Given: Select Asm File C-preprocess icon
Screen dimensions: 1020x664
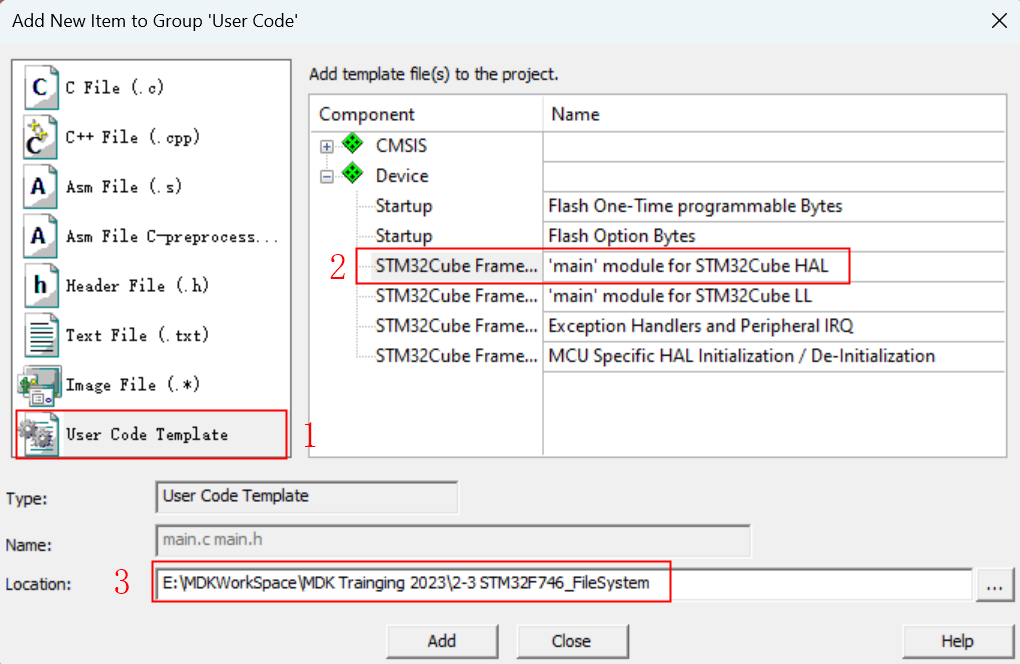Looking at the screenshot, I should [x=40, y=237].
